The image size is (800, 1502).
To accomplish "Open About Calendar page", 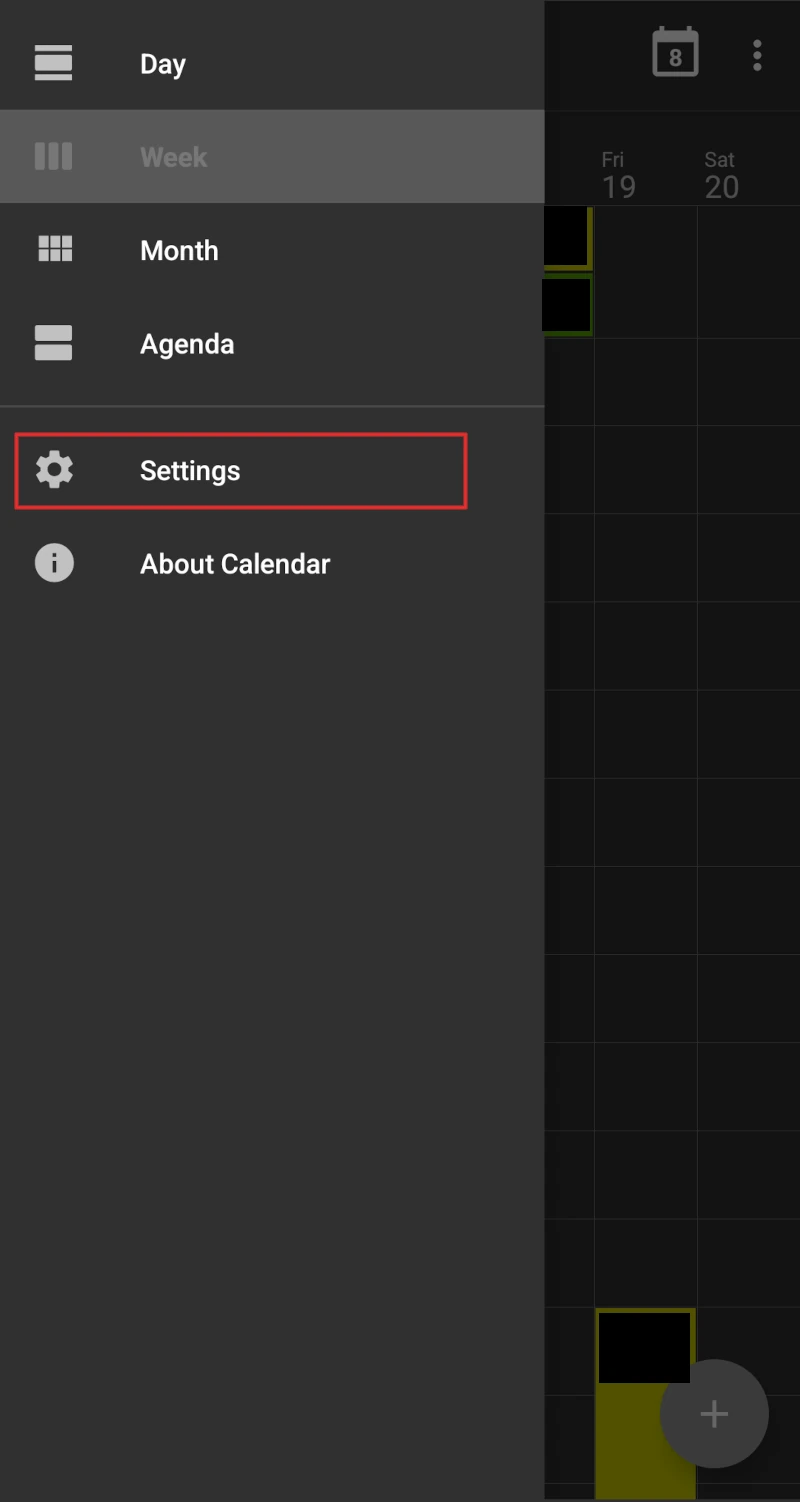I will tap(235, 564).
